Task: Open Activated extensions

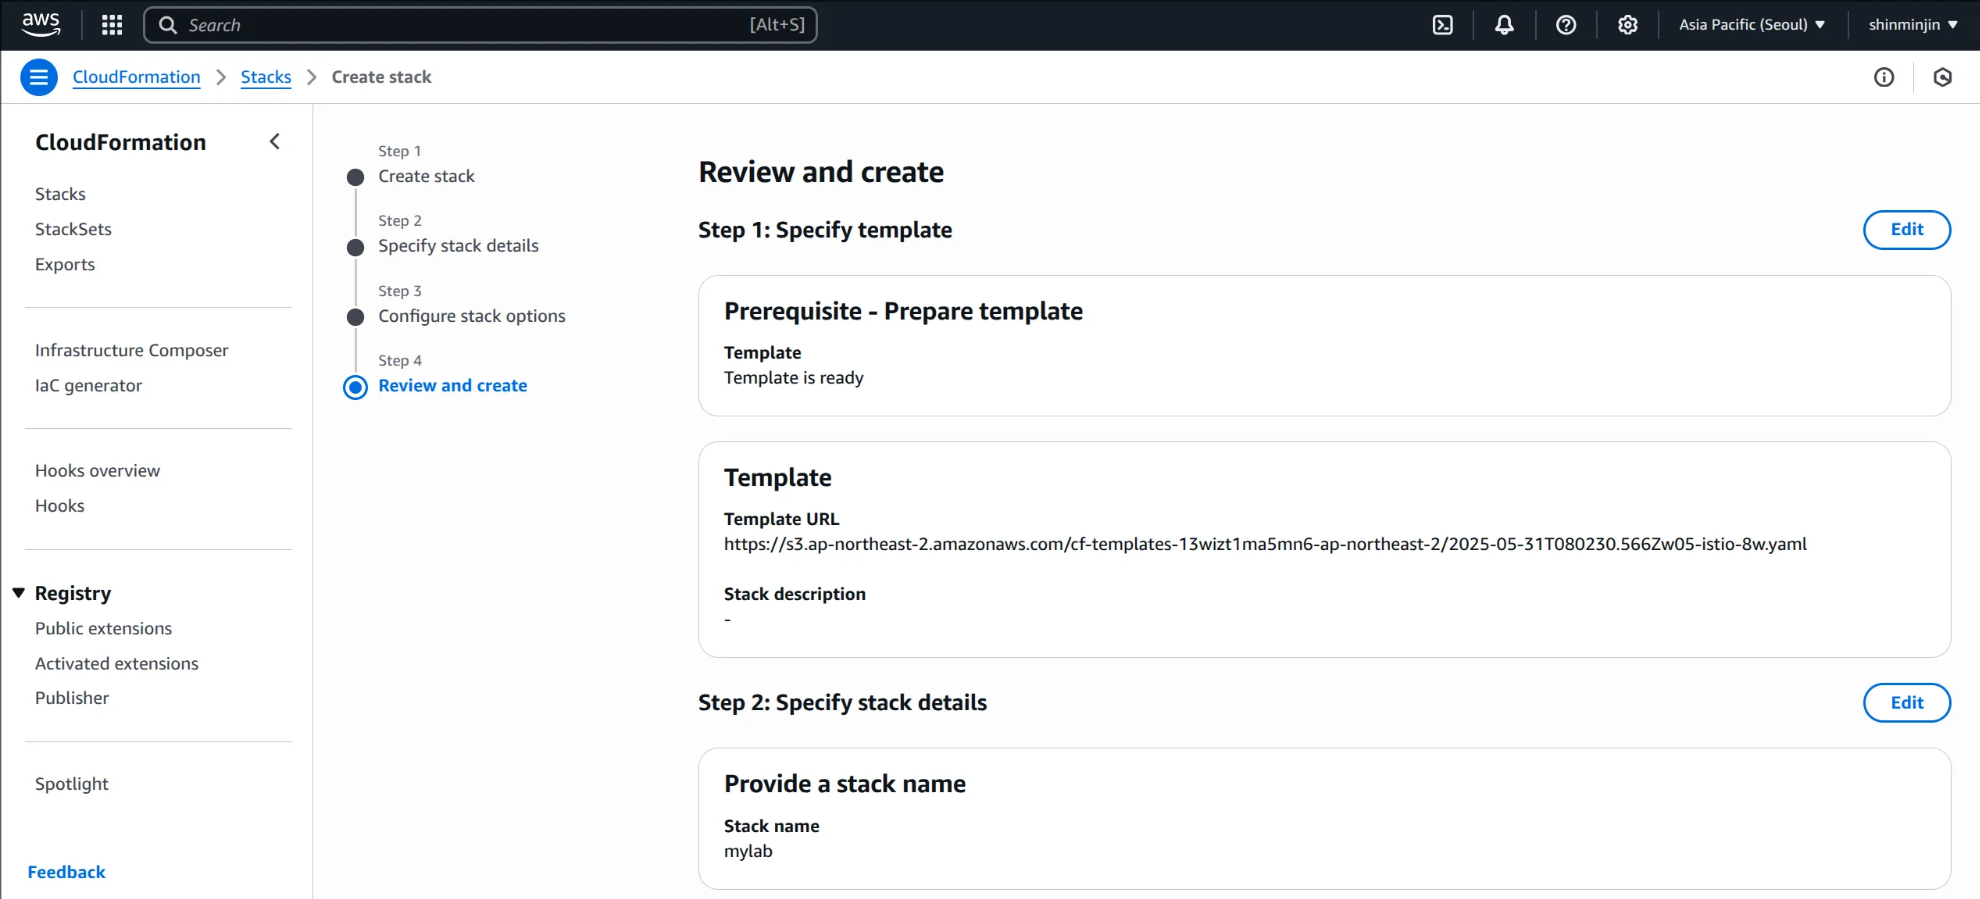Action: click(116, 663)
